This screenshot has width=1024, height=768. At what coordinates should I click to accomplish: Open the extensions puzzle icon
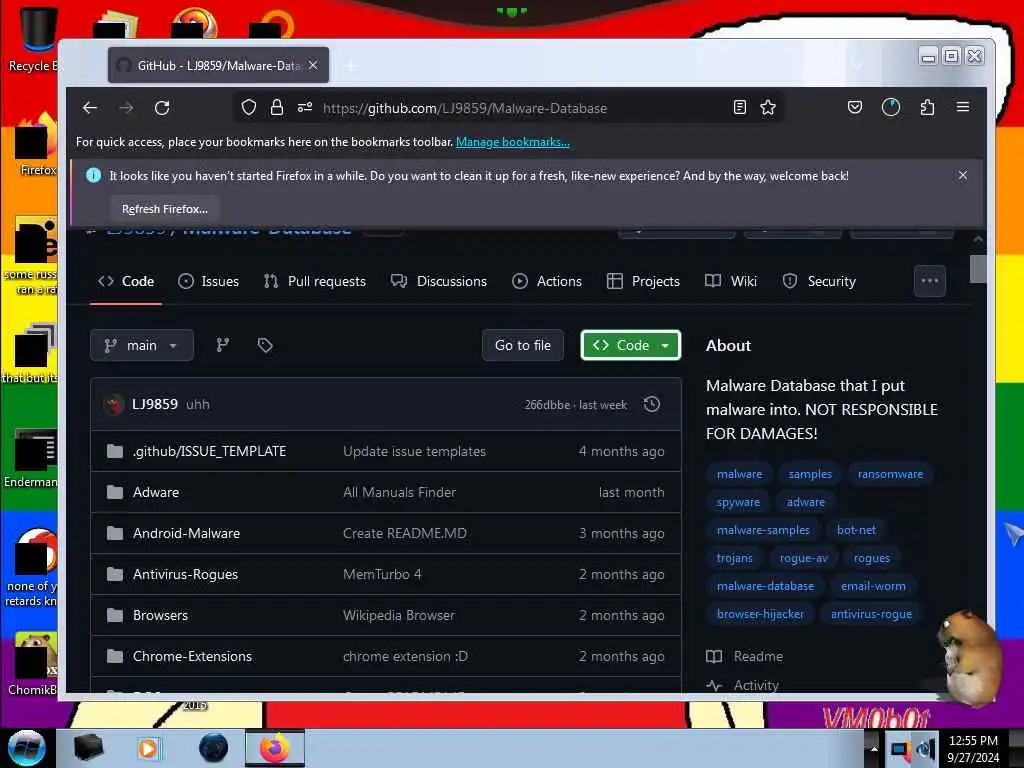(x=927, y=107)
